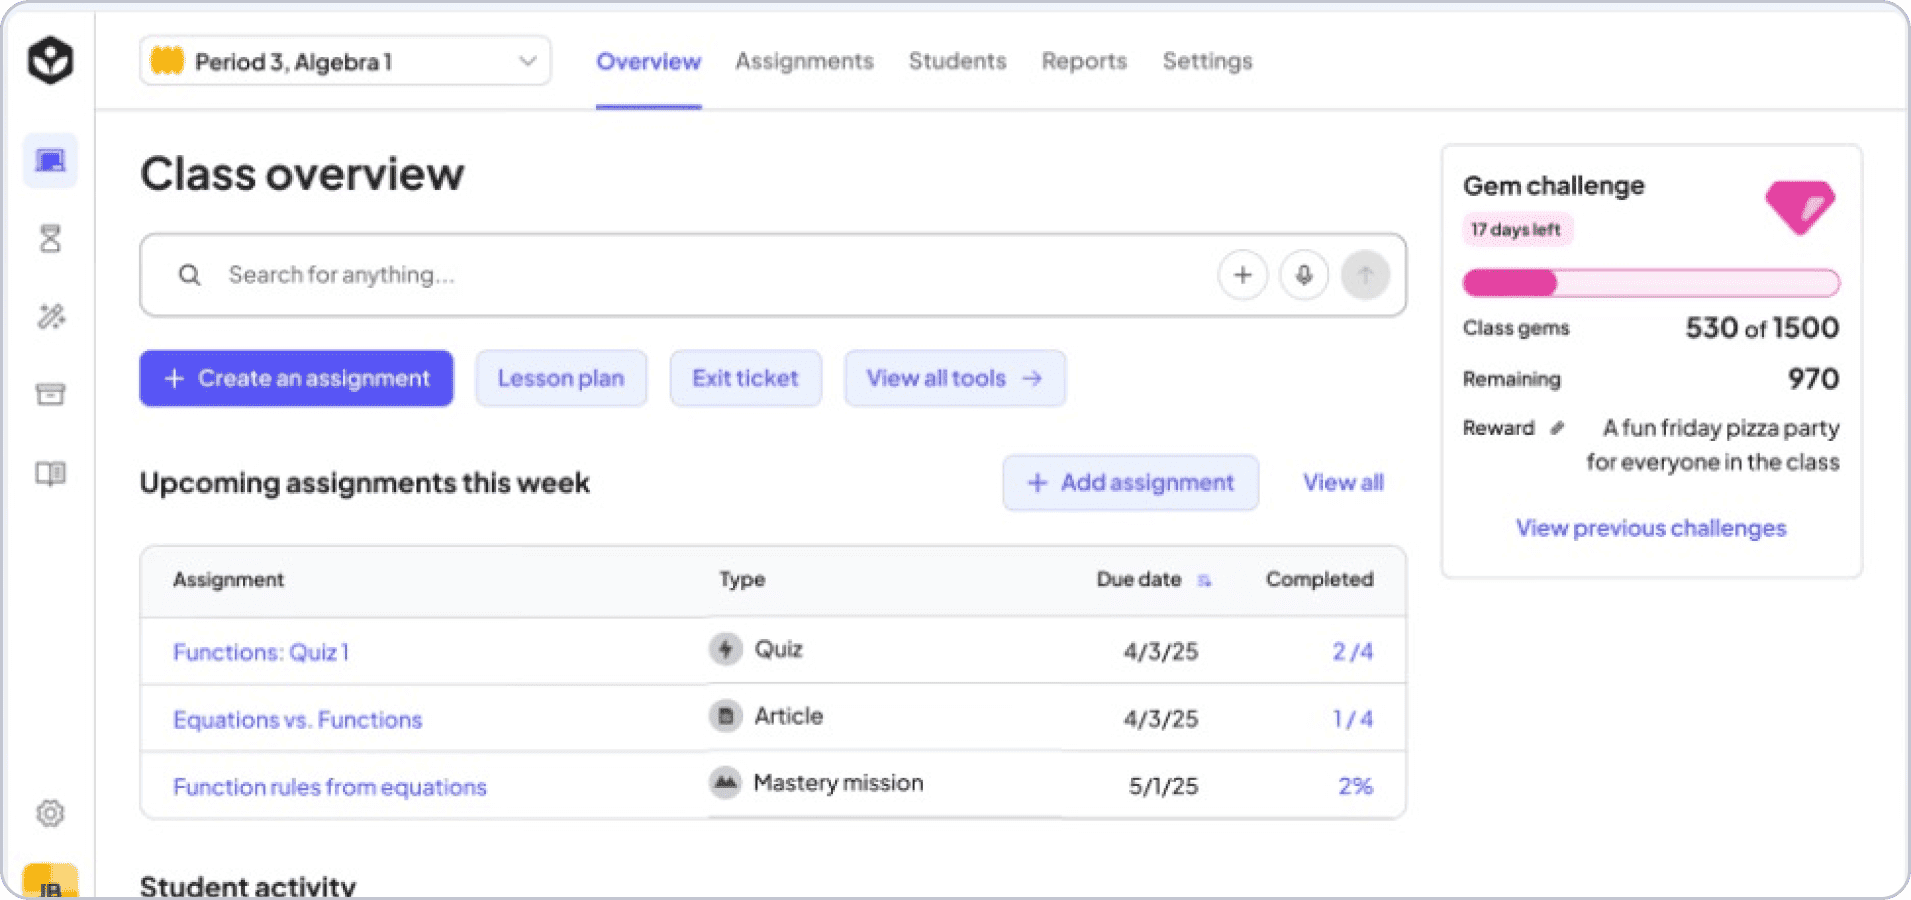Open the magic wand tools icon

[x=51, y=316]
